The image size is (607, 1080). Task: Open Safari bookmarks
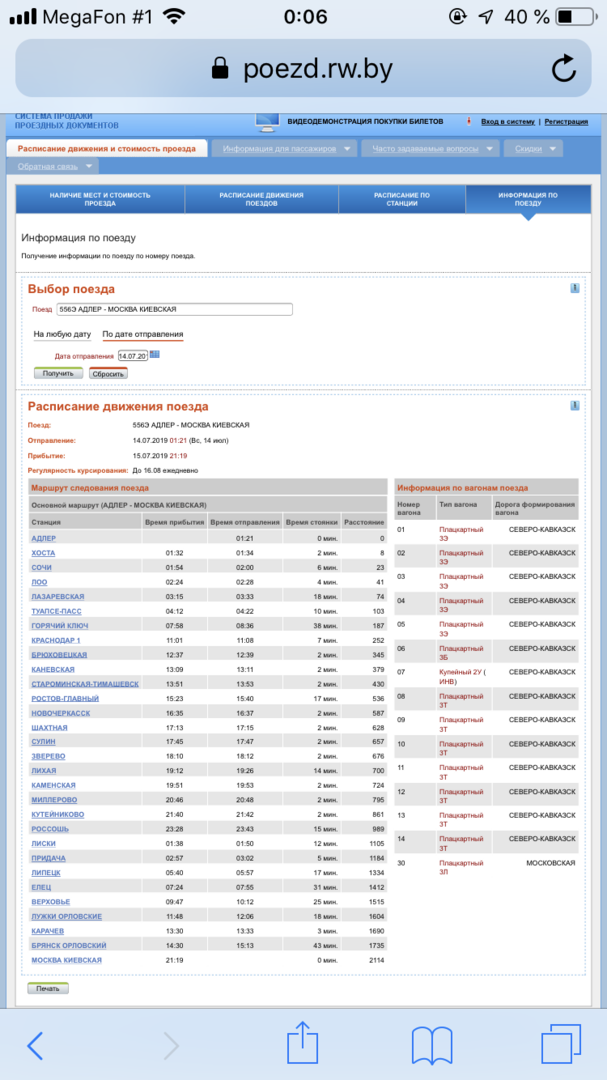tap(432, 1045)
